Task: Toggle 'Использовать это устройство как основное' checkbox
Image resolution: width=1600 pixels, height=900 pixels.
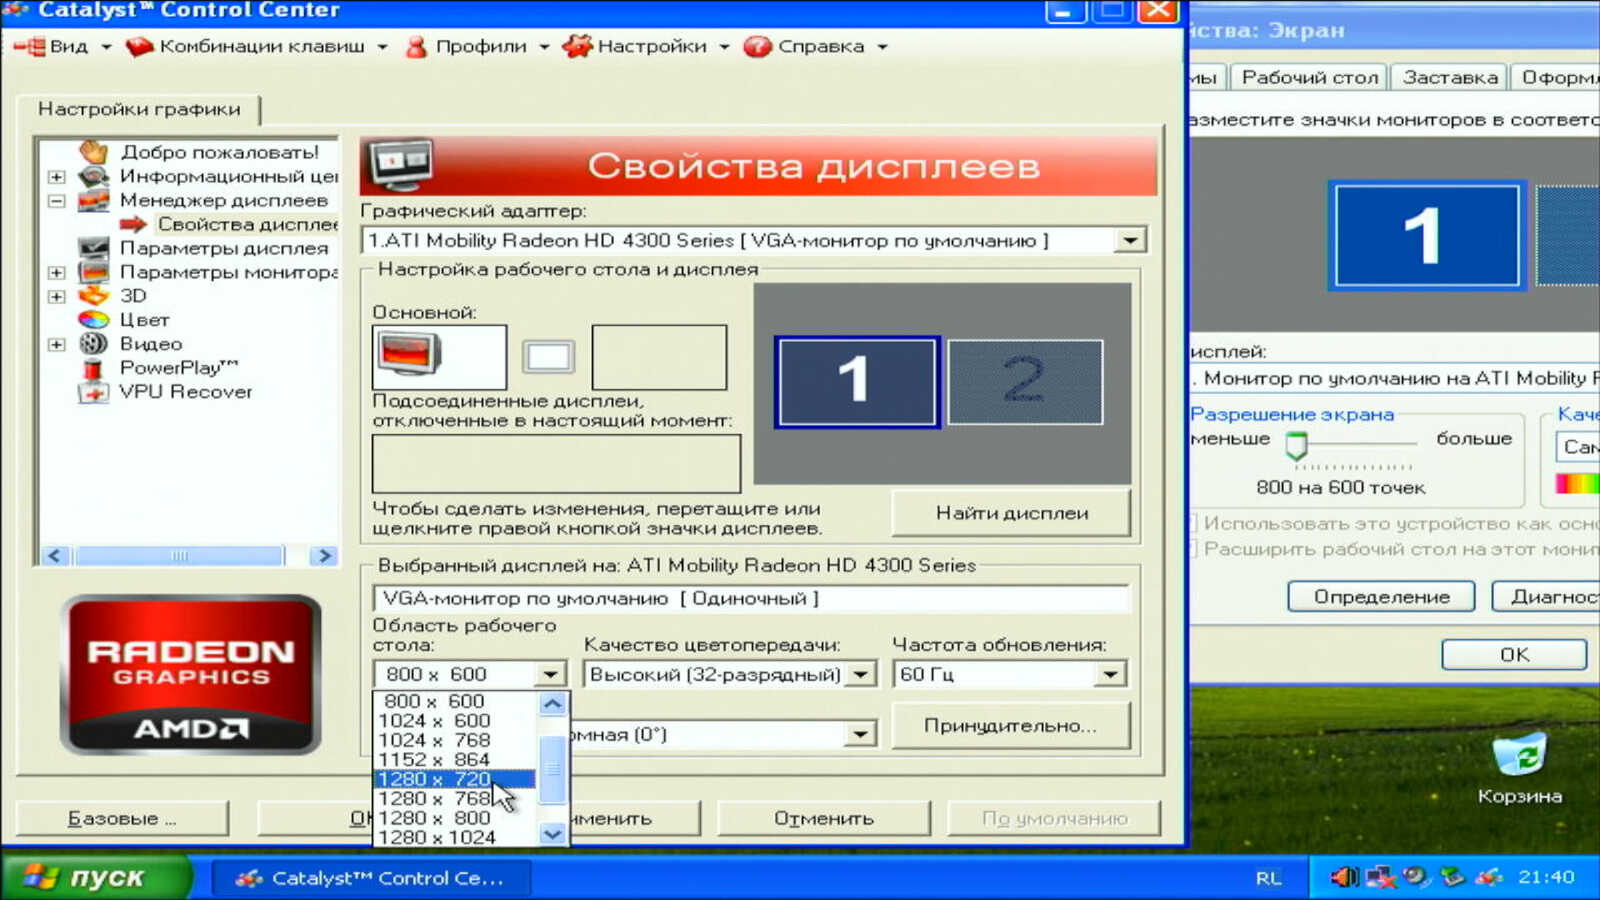Action: [x=1193, y=523]
